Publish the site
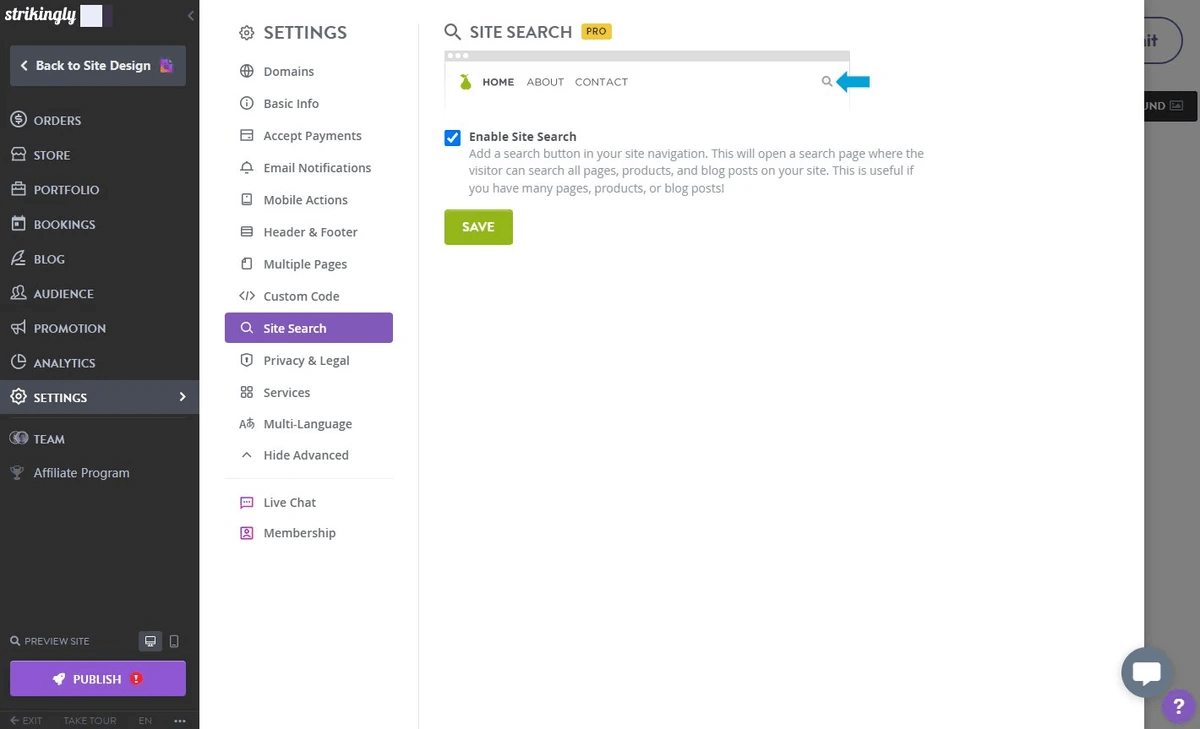This screenshot has height=729, width=1200. tap(97, 678)
